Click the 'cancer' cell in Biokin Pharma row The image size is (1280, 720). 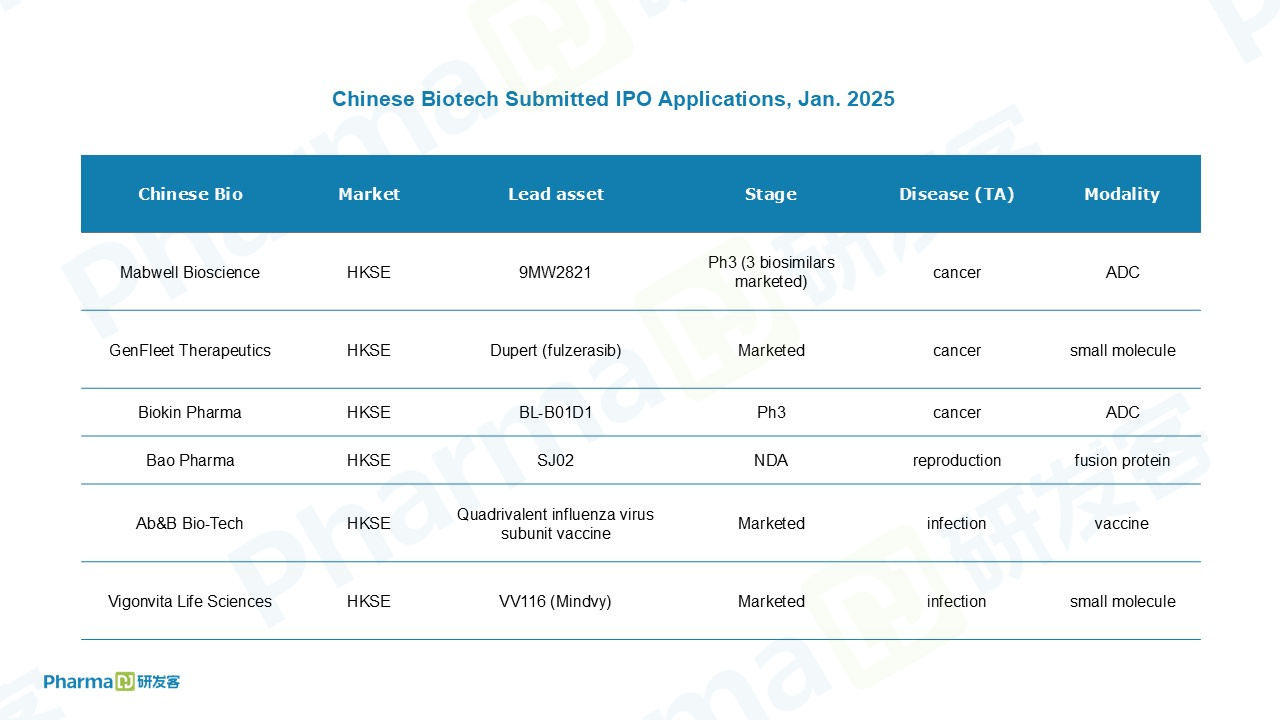tap(957, 412)
